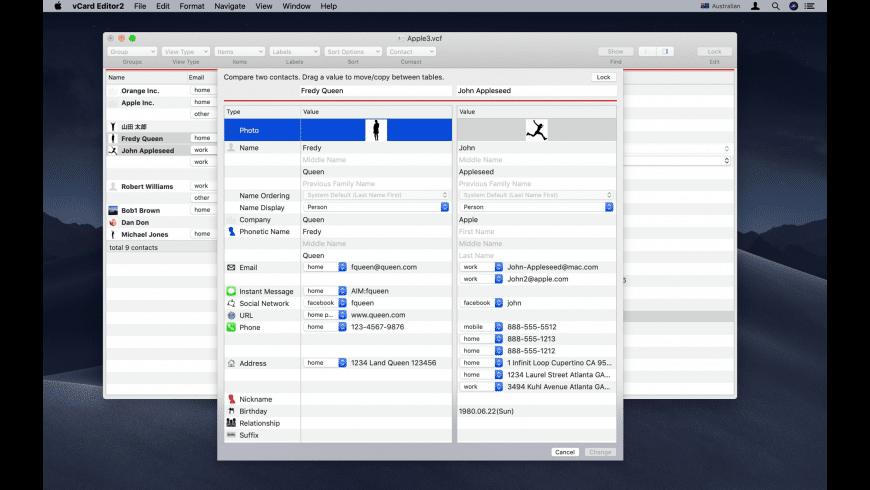The width and height of the screenshot is (870, 490).
Task: Open the Apple menu
Action: coord(58,6)
